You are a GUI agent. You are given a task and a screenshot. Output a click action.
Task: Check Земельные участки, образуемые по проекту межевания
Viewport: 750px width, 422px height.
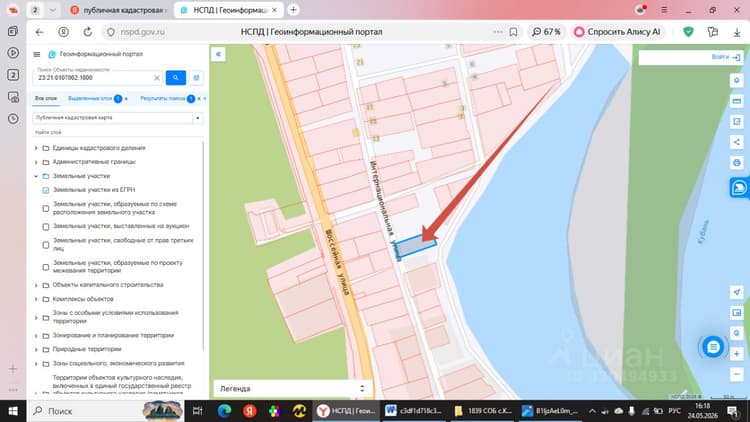click(45, 267)
